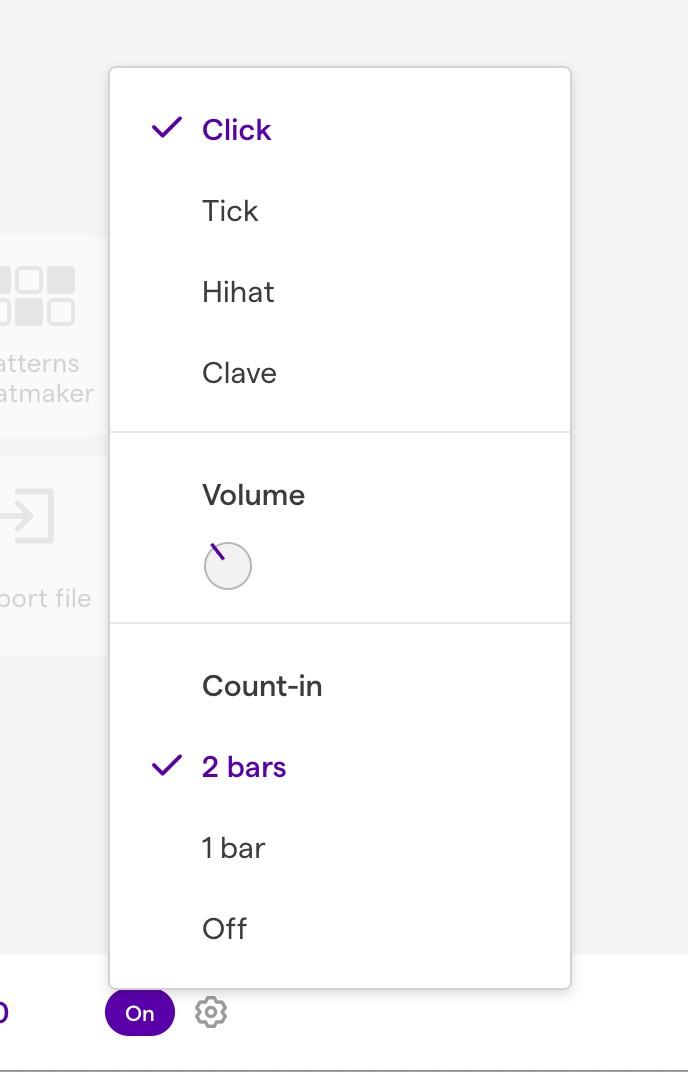Screen dimensions: 688x1072
Task: Toggle the metronome On button
Action: pos(140,1013)
